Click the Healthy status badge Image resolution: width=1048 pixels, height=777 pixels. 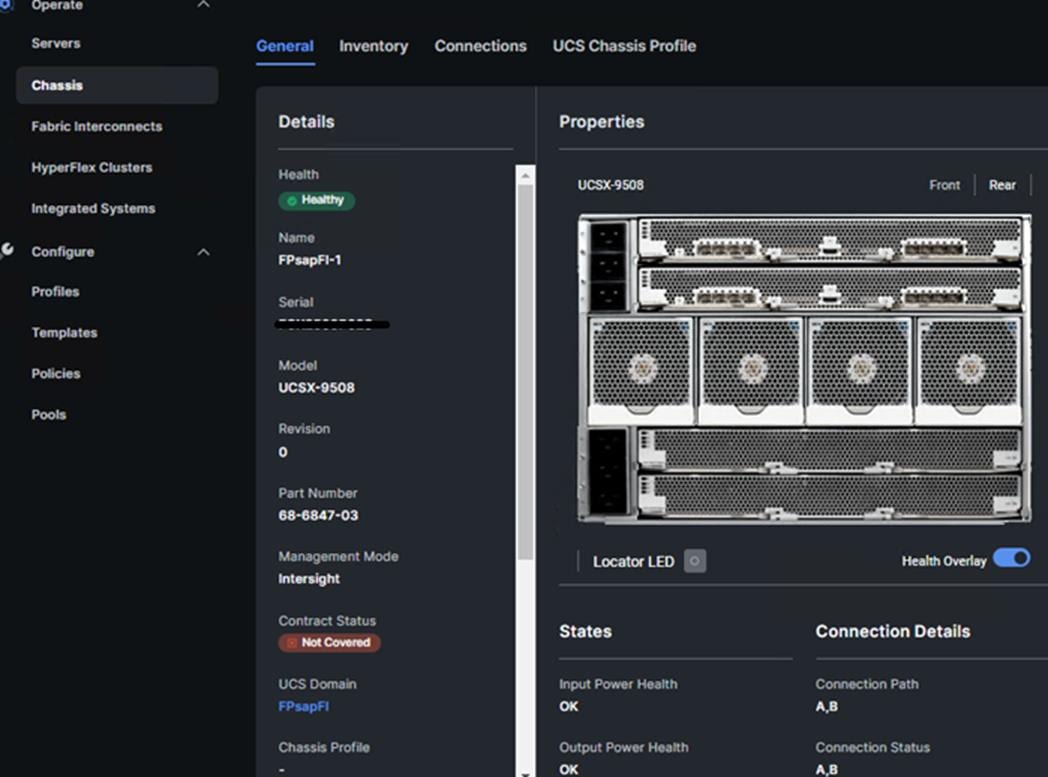(316, 200)
